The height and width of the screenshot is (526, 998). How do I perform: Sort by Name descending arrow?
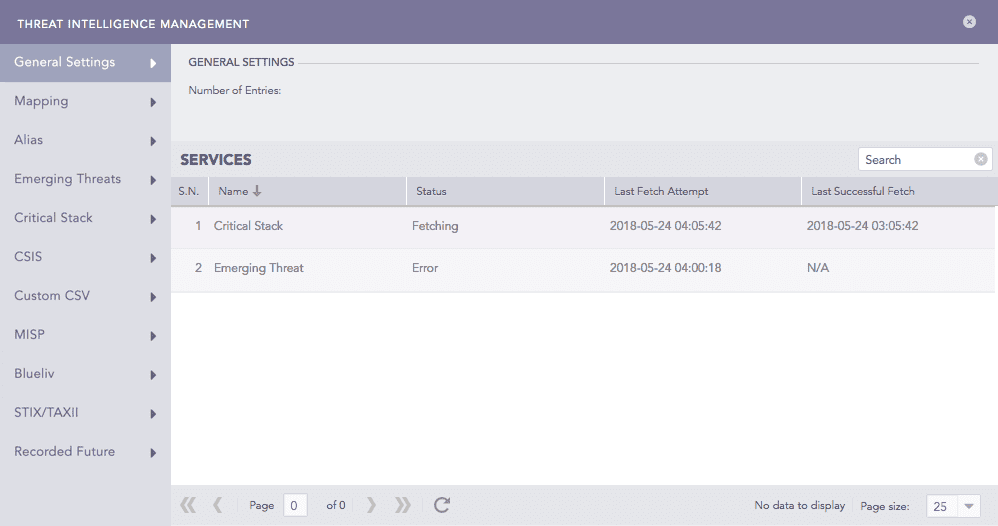pyautogui.click(x=257, y=191)
